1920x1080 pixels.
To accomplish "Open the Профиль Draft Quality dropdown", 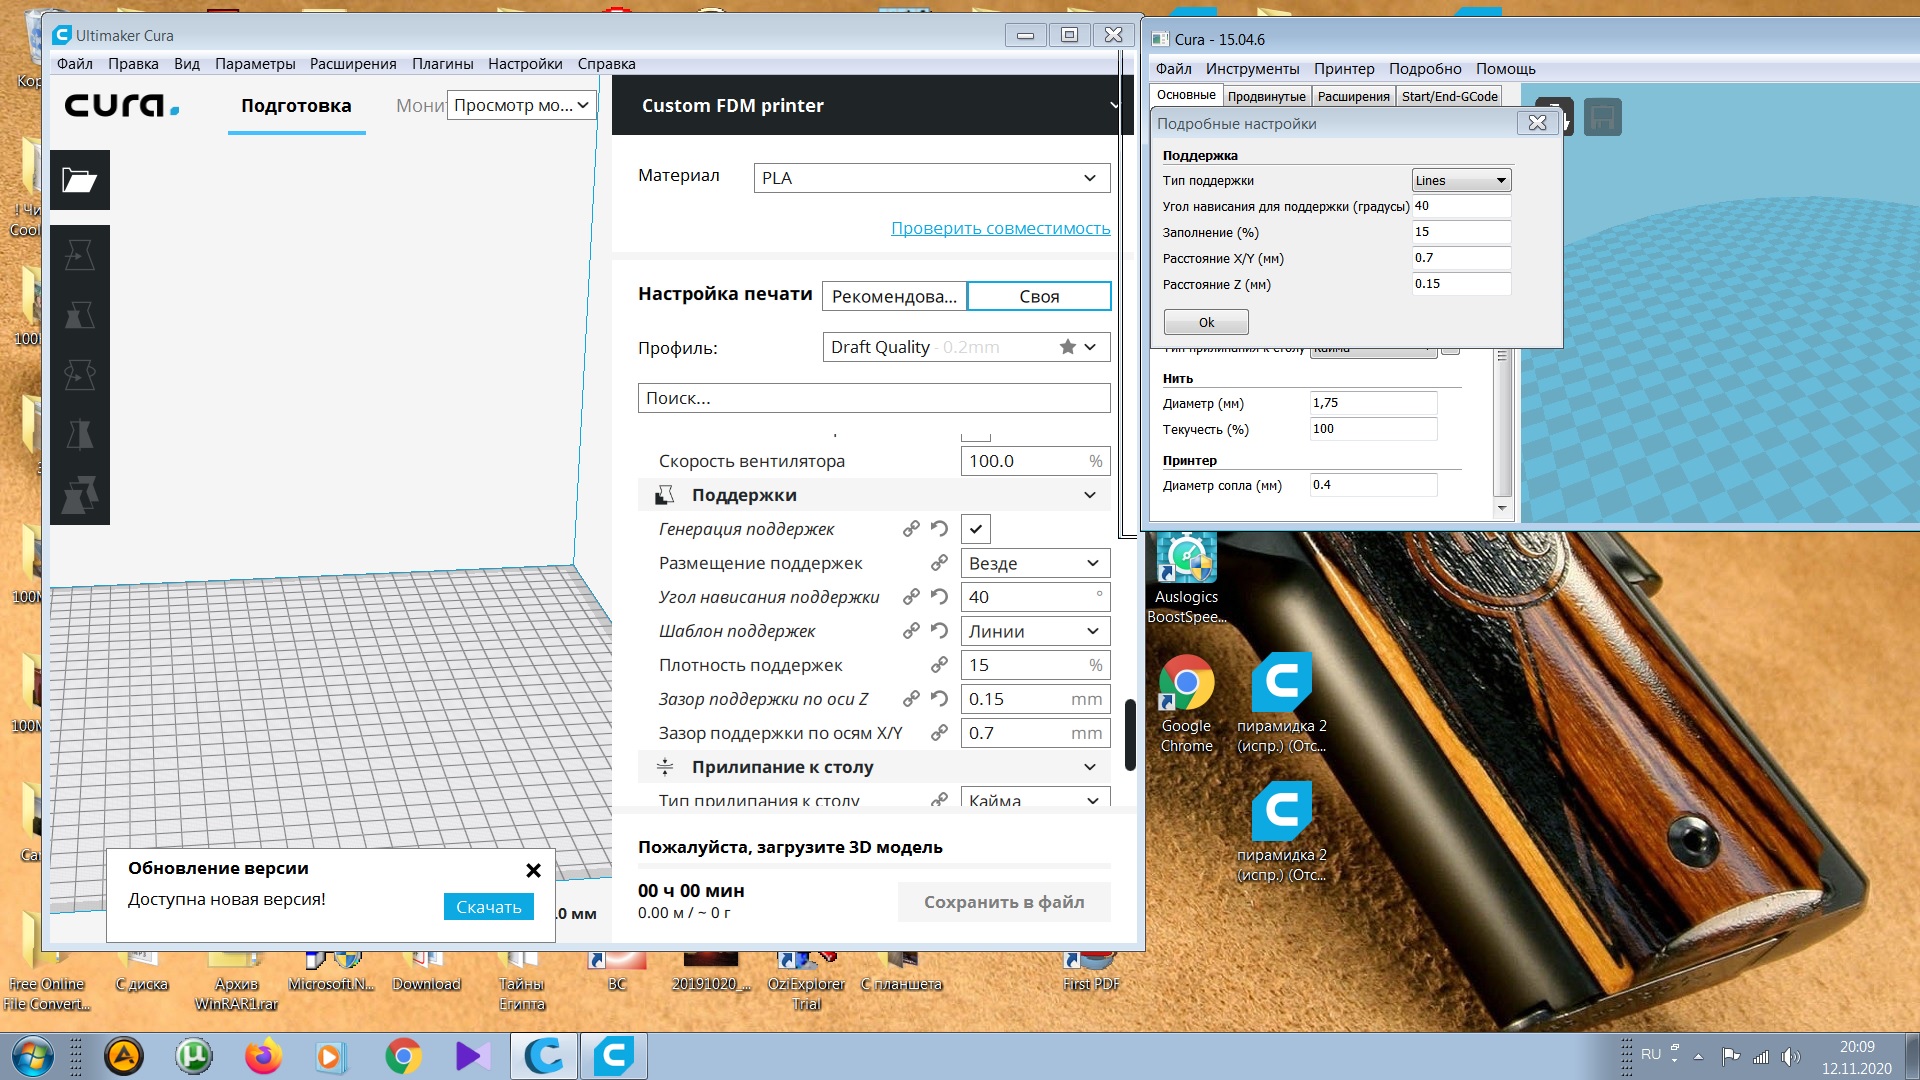I will coord(966,347).
